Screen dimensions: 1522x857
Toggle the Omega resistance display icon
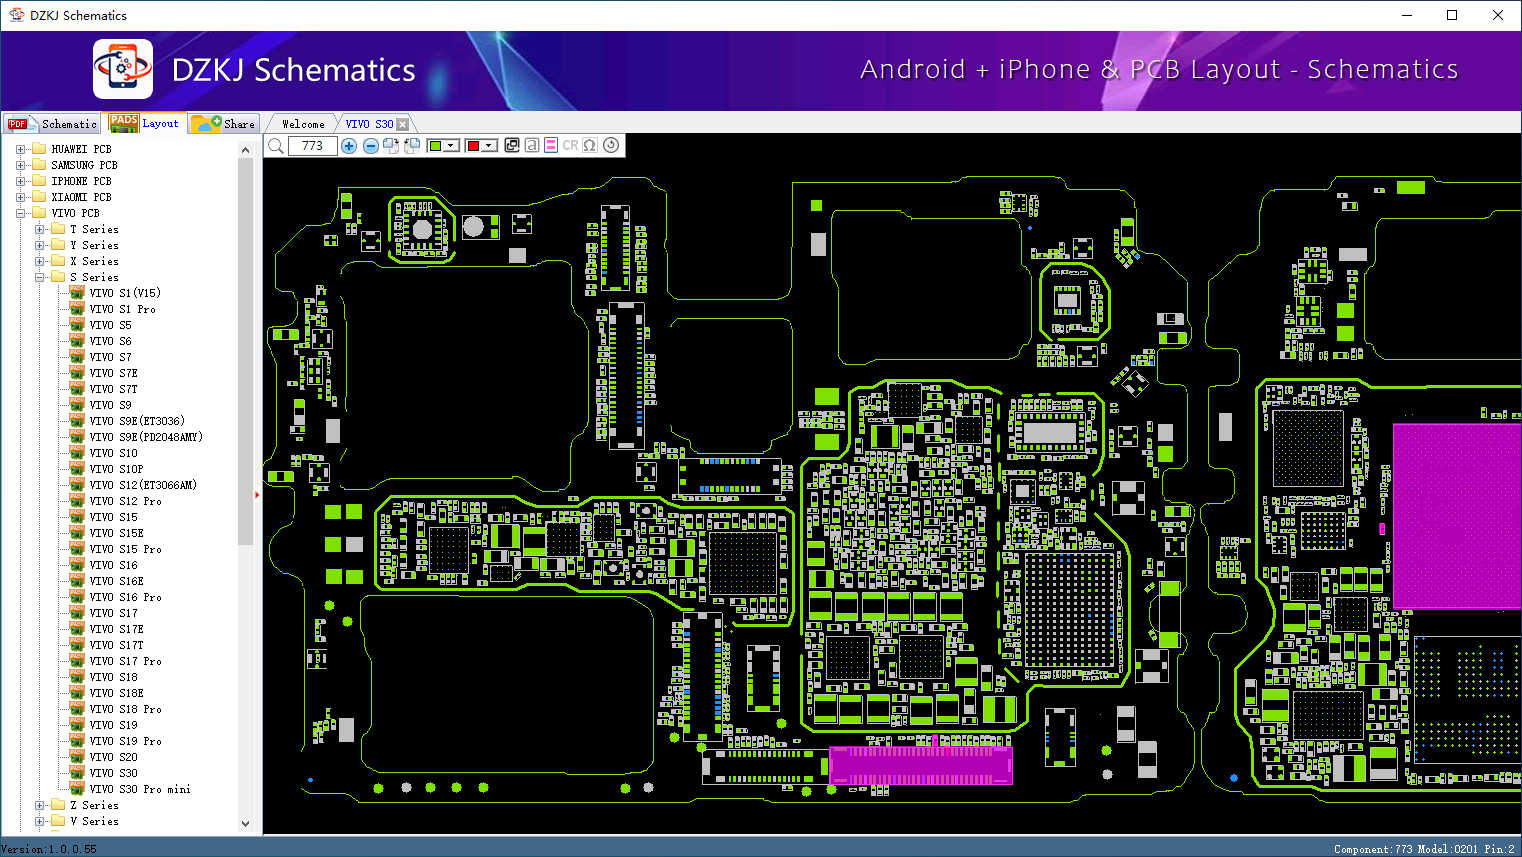pos(590,145)
